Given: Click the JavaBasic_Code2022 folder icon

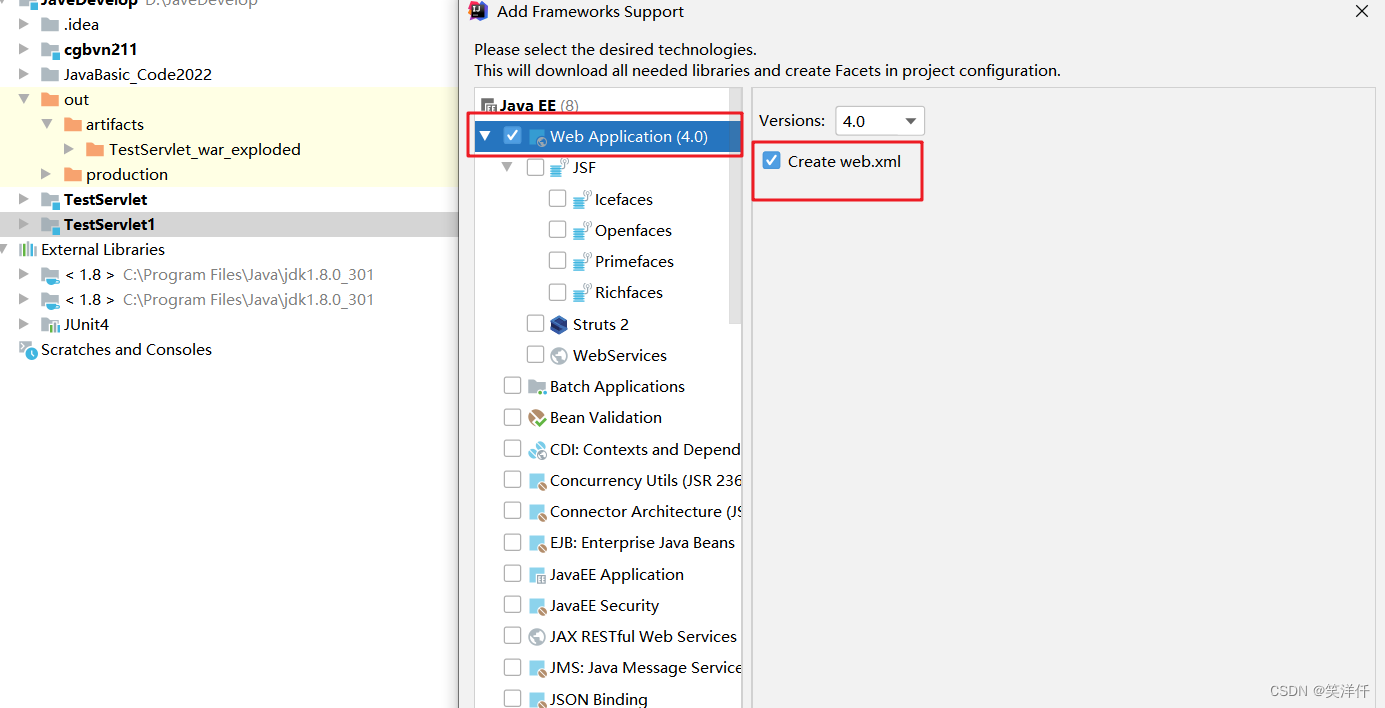Looking at the screenshot, I should pyautogui.click(x=50, y=74).
